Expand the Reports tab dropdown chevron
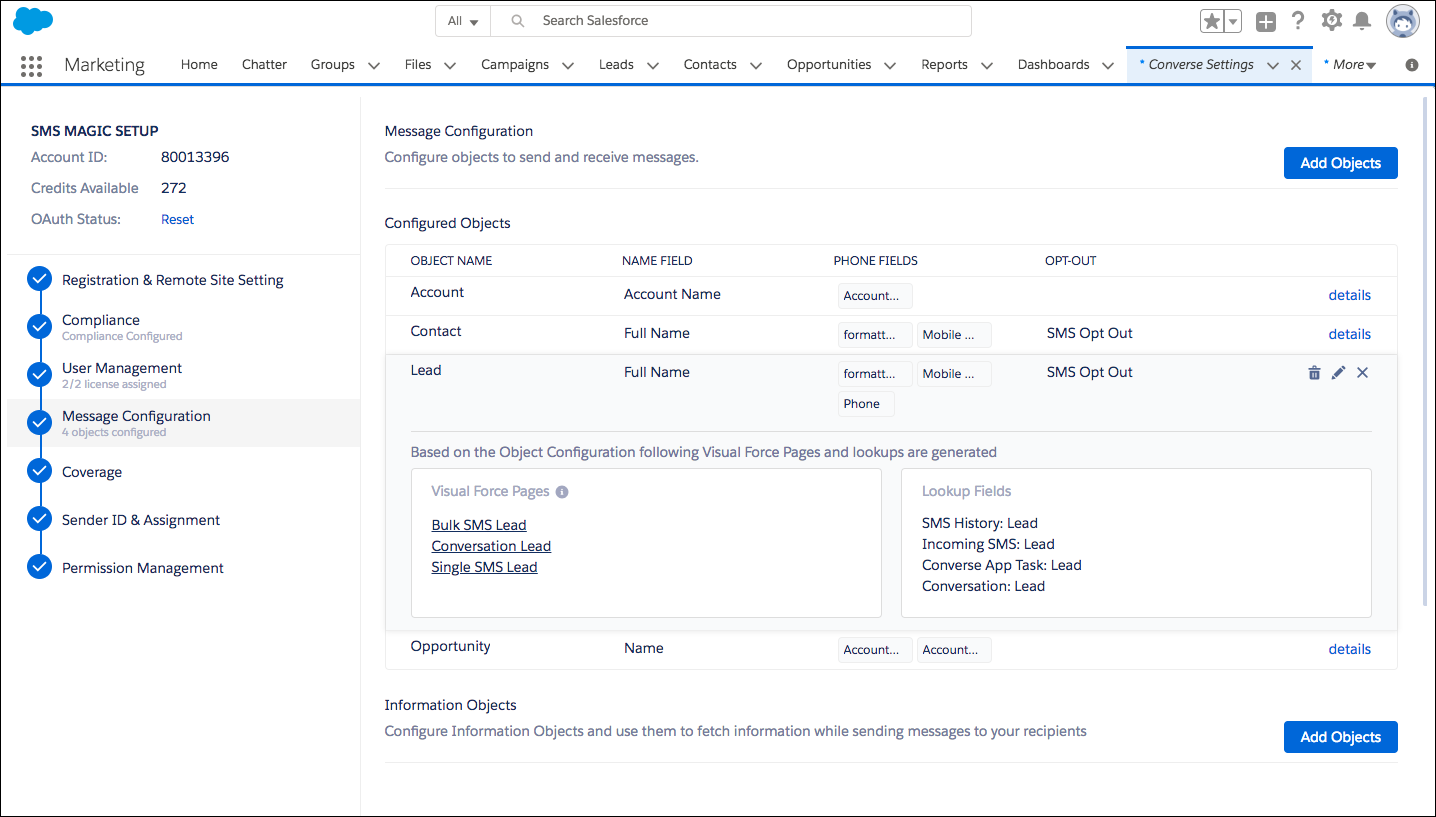 tap(987, 66)
